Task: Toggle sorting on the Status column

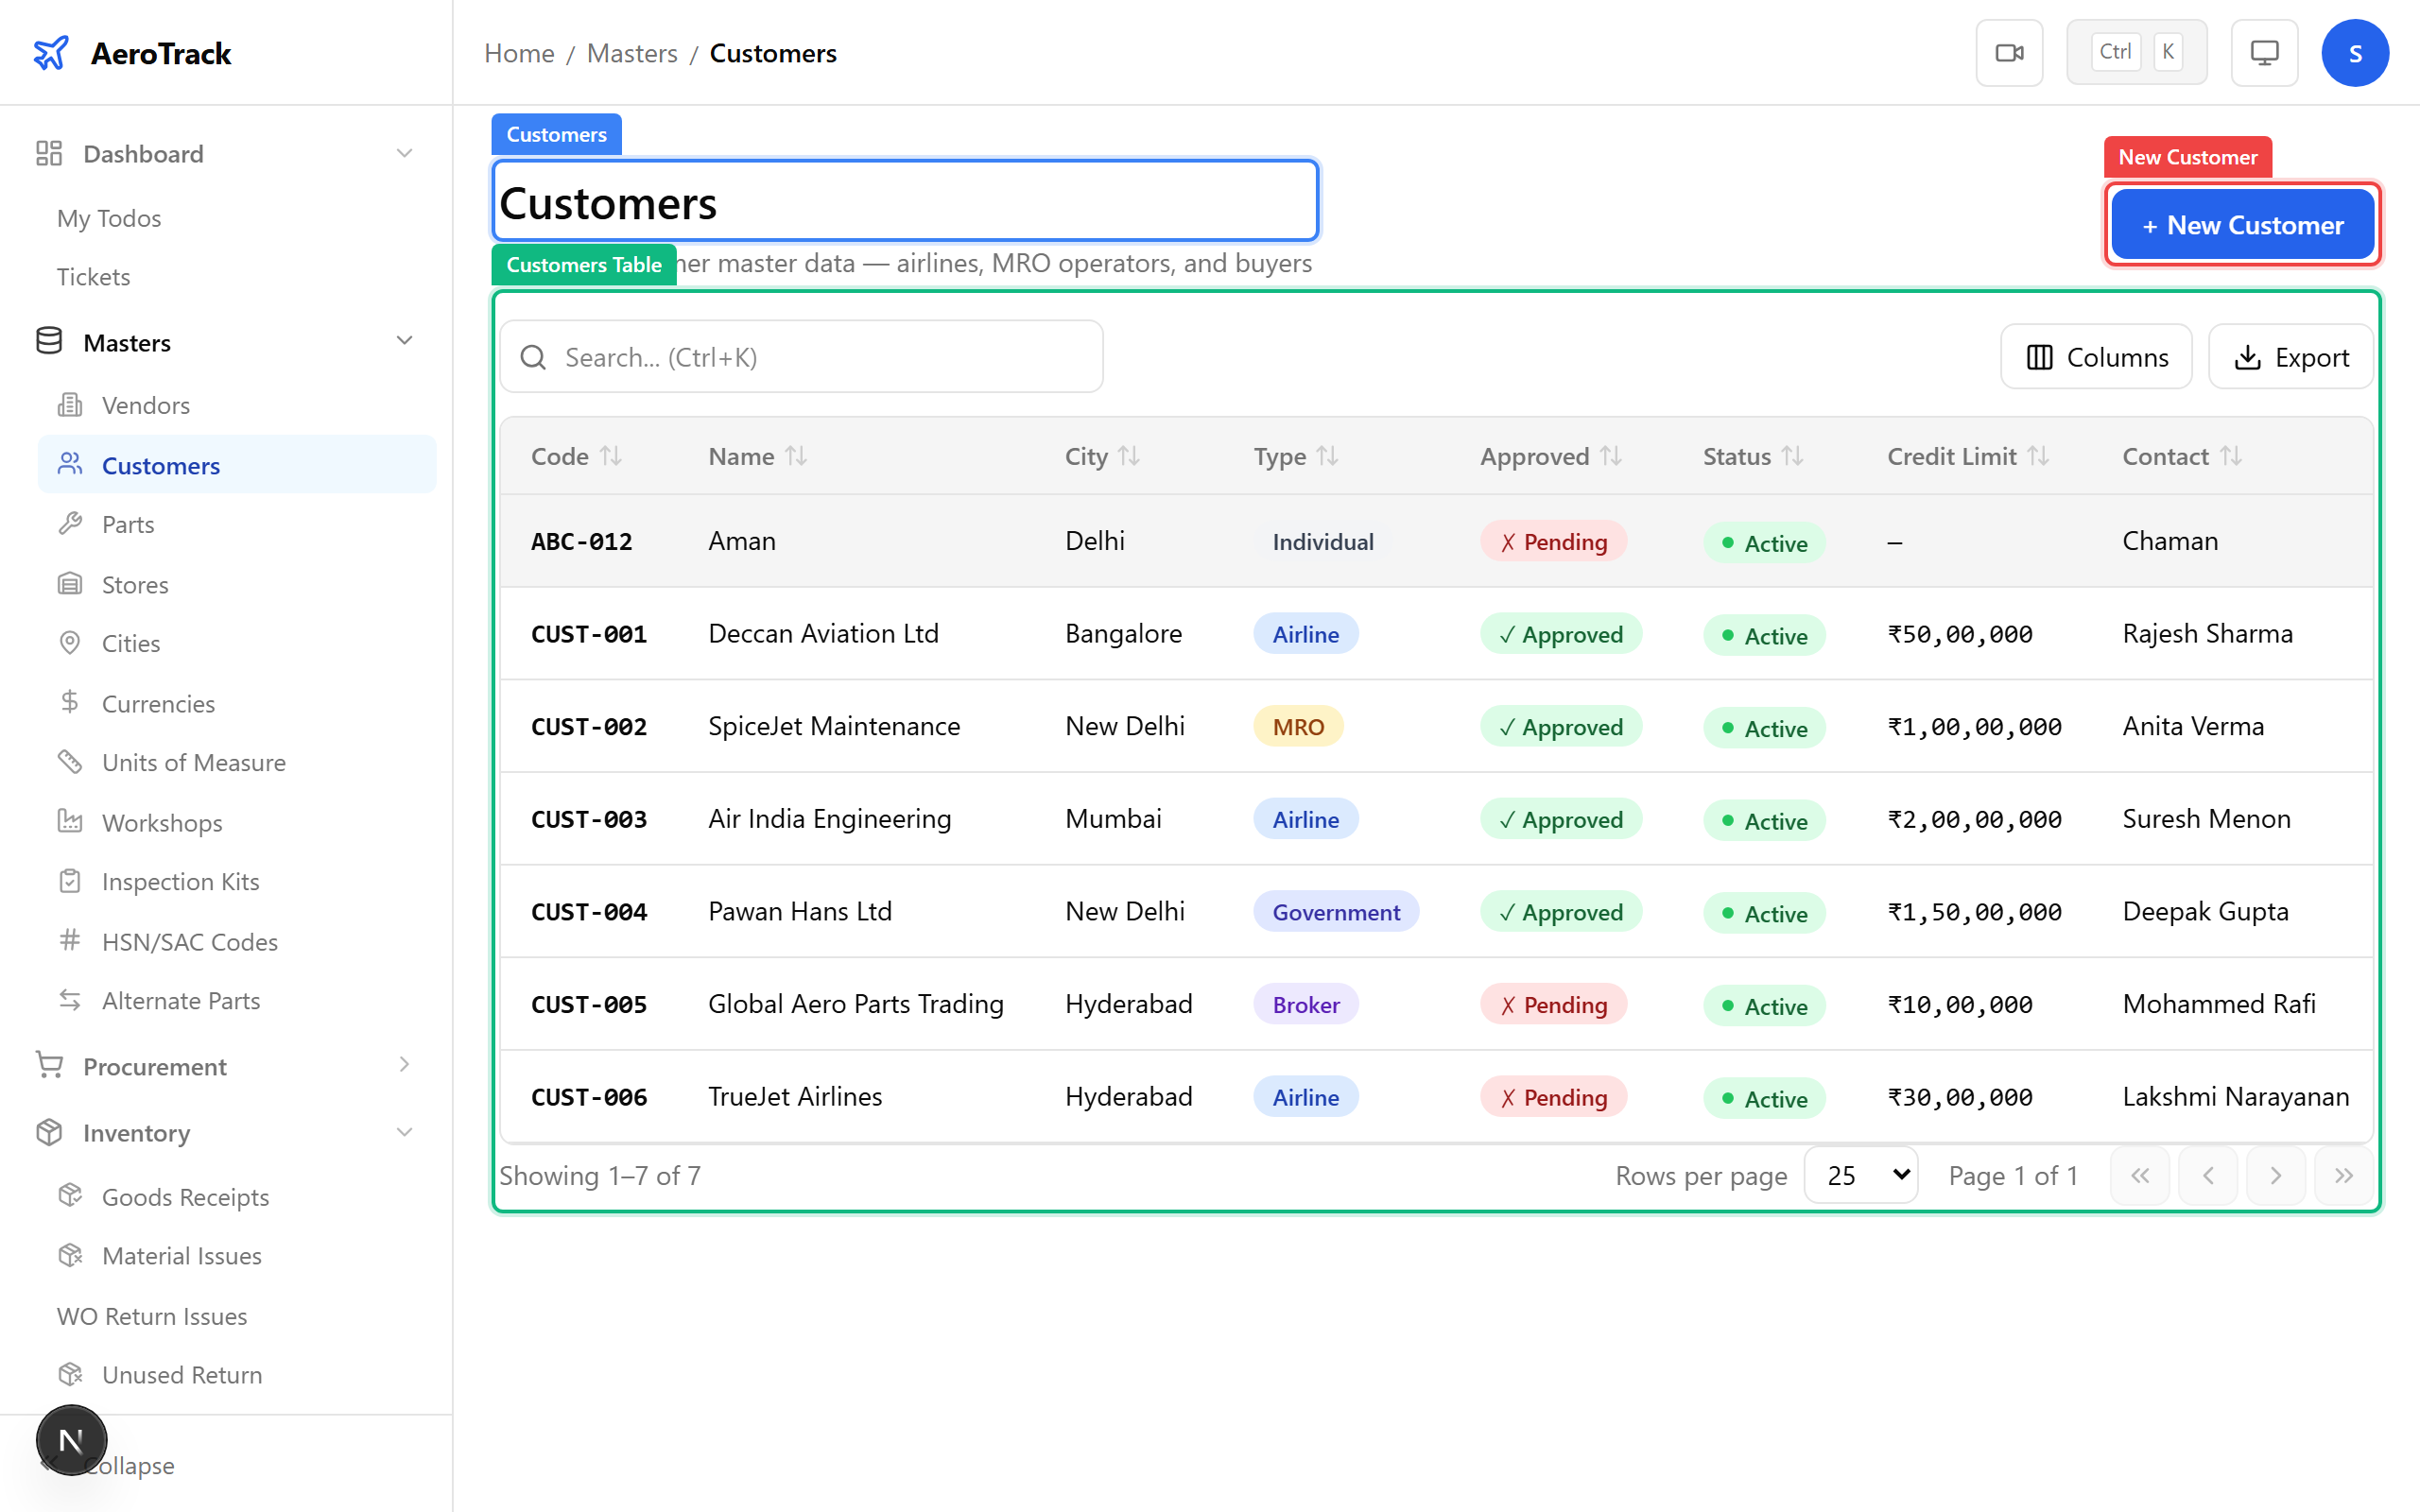Action: click(x=1793, y=455)
